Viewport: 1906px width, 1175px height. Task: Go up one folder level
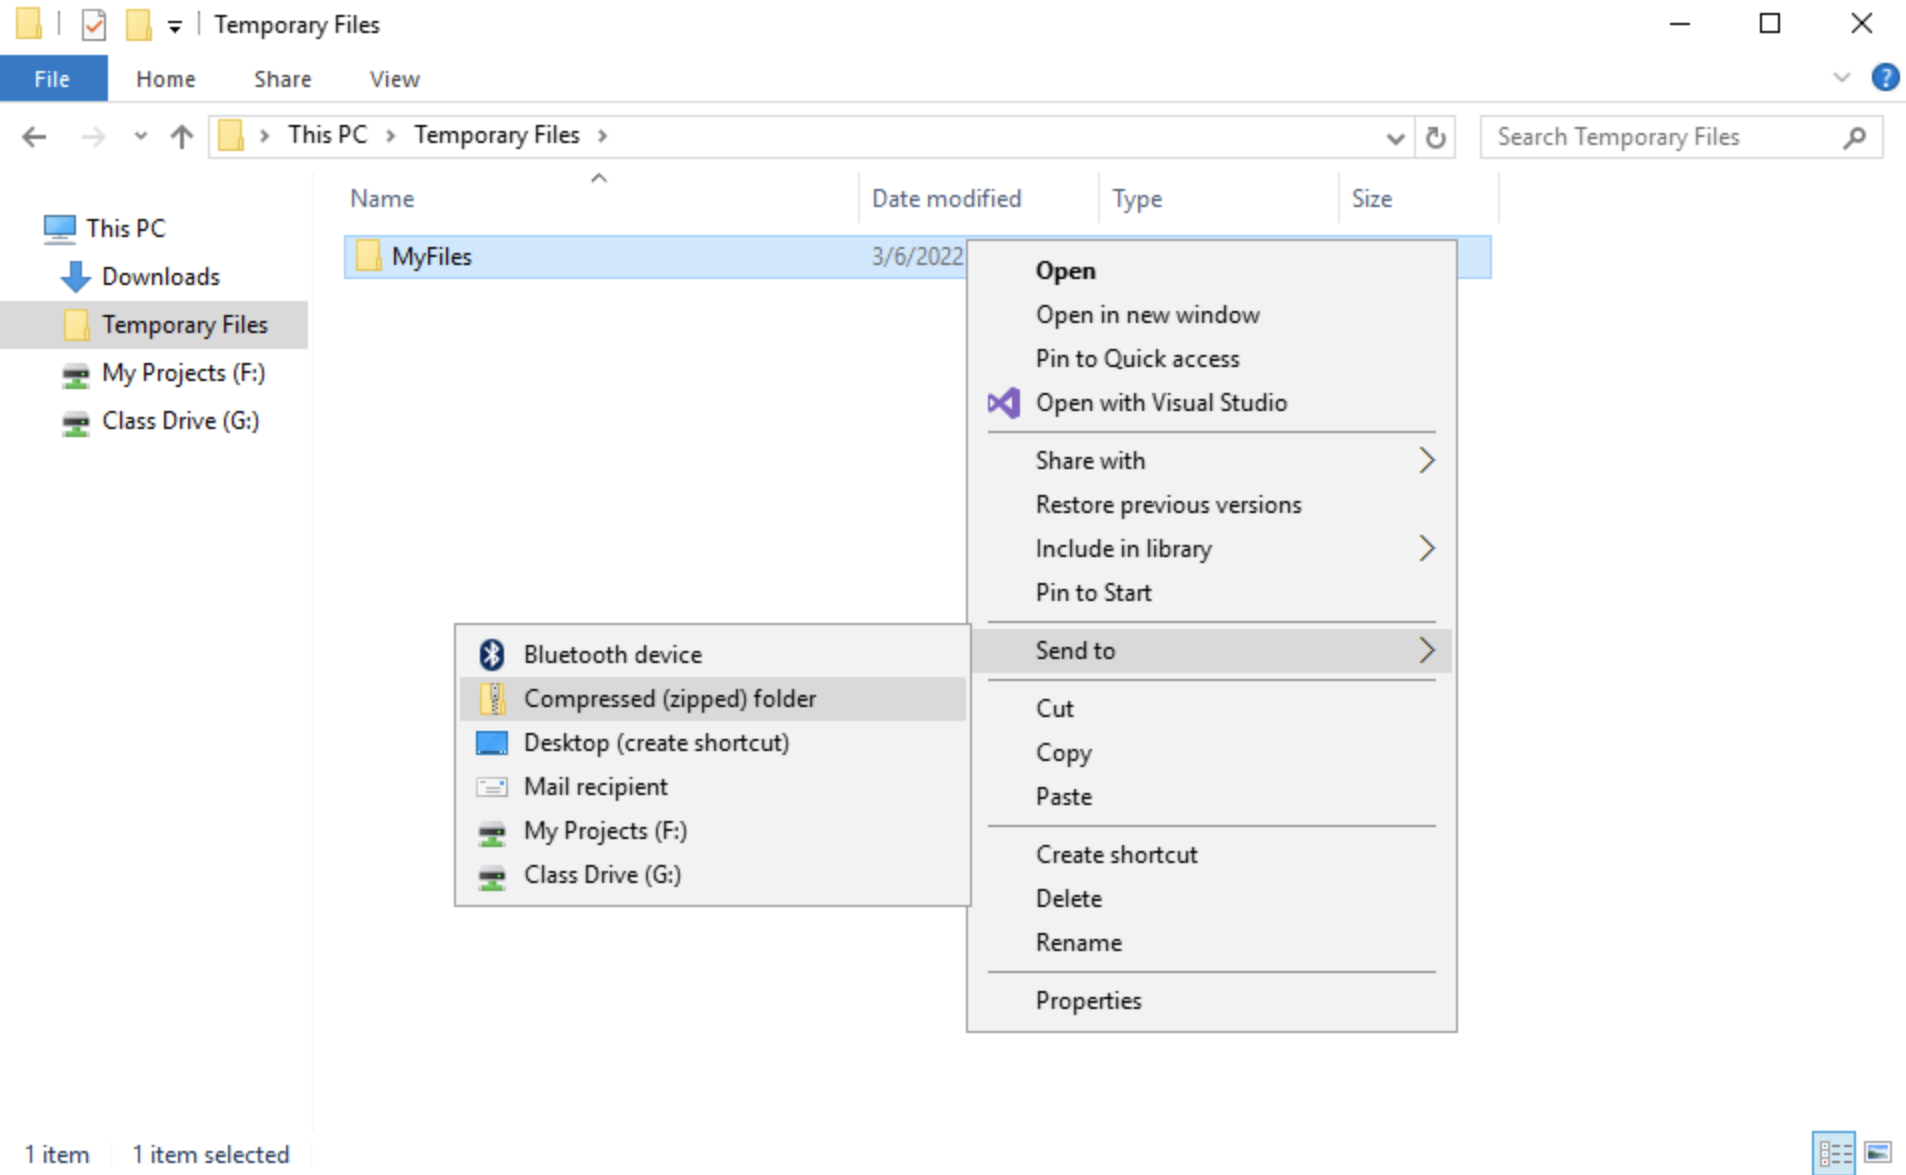(x=181, y=137)
